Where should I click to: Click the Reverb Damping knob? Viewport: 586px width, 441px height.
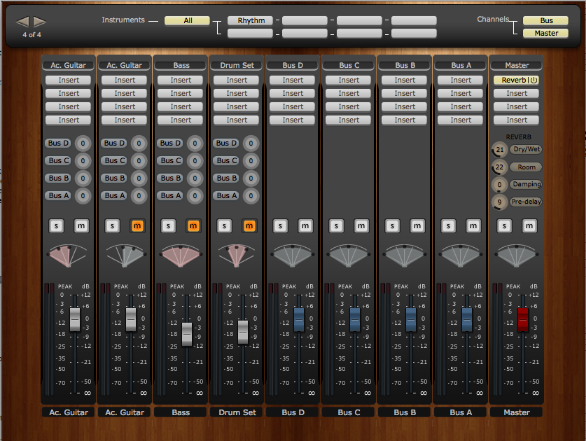click(x=499, y=185)
